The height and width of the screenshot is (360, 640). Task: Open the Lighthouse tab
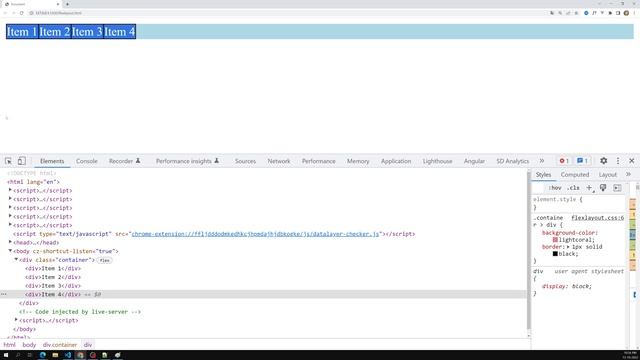437,161
